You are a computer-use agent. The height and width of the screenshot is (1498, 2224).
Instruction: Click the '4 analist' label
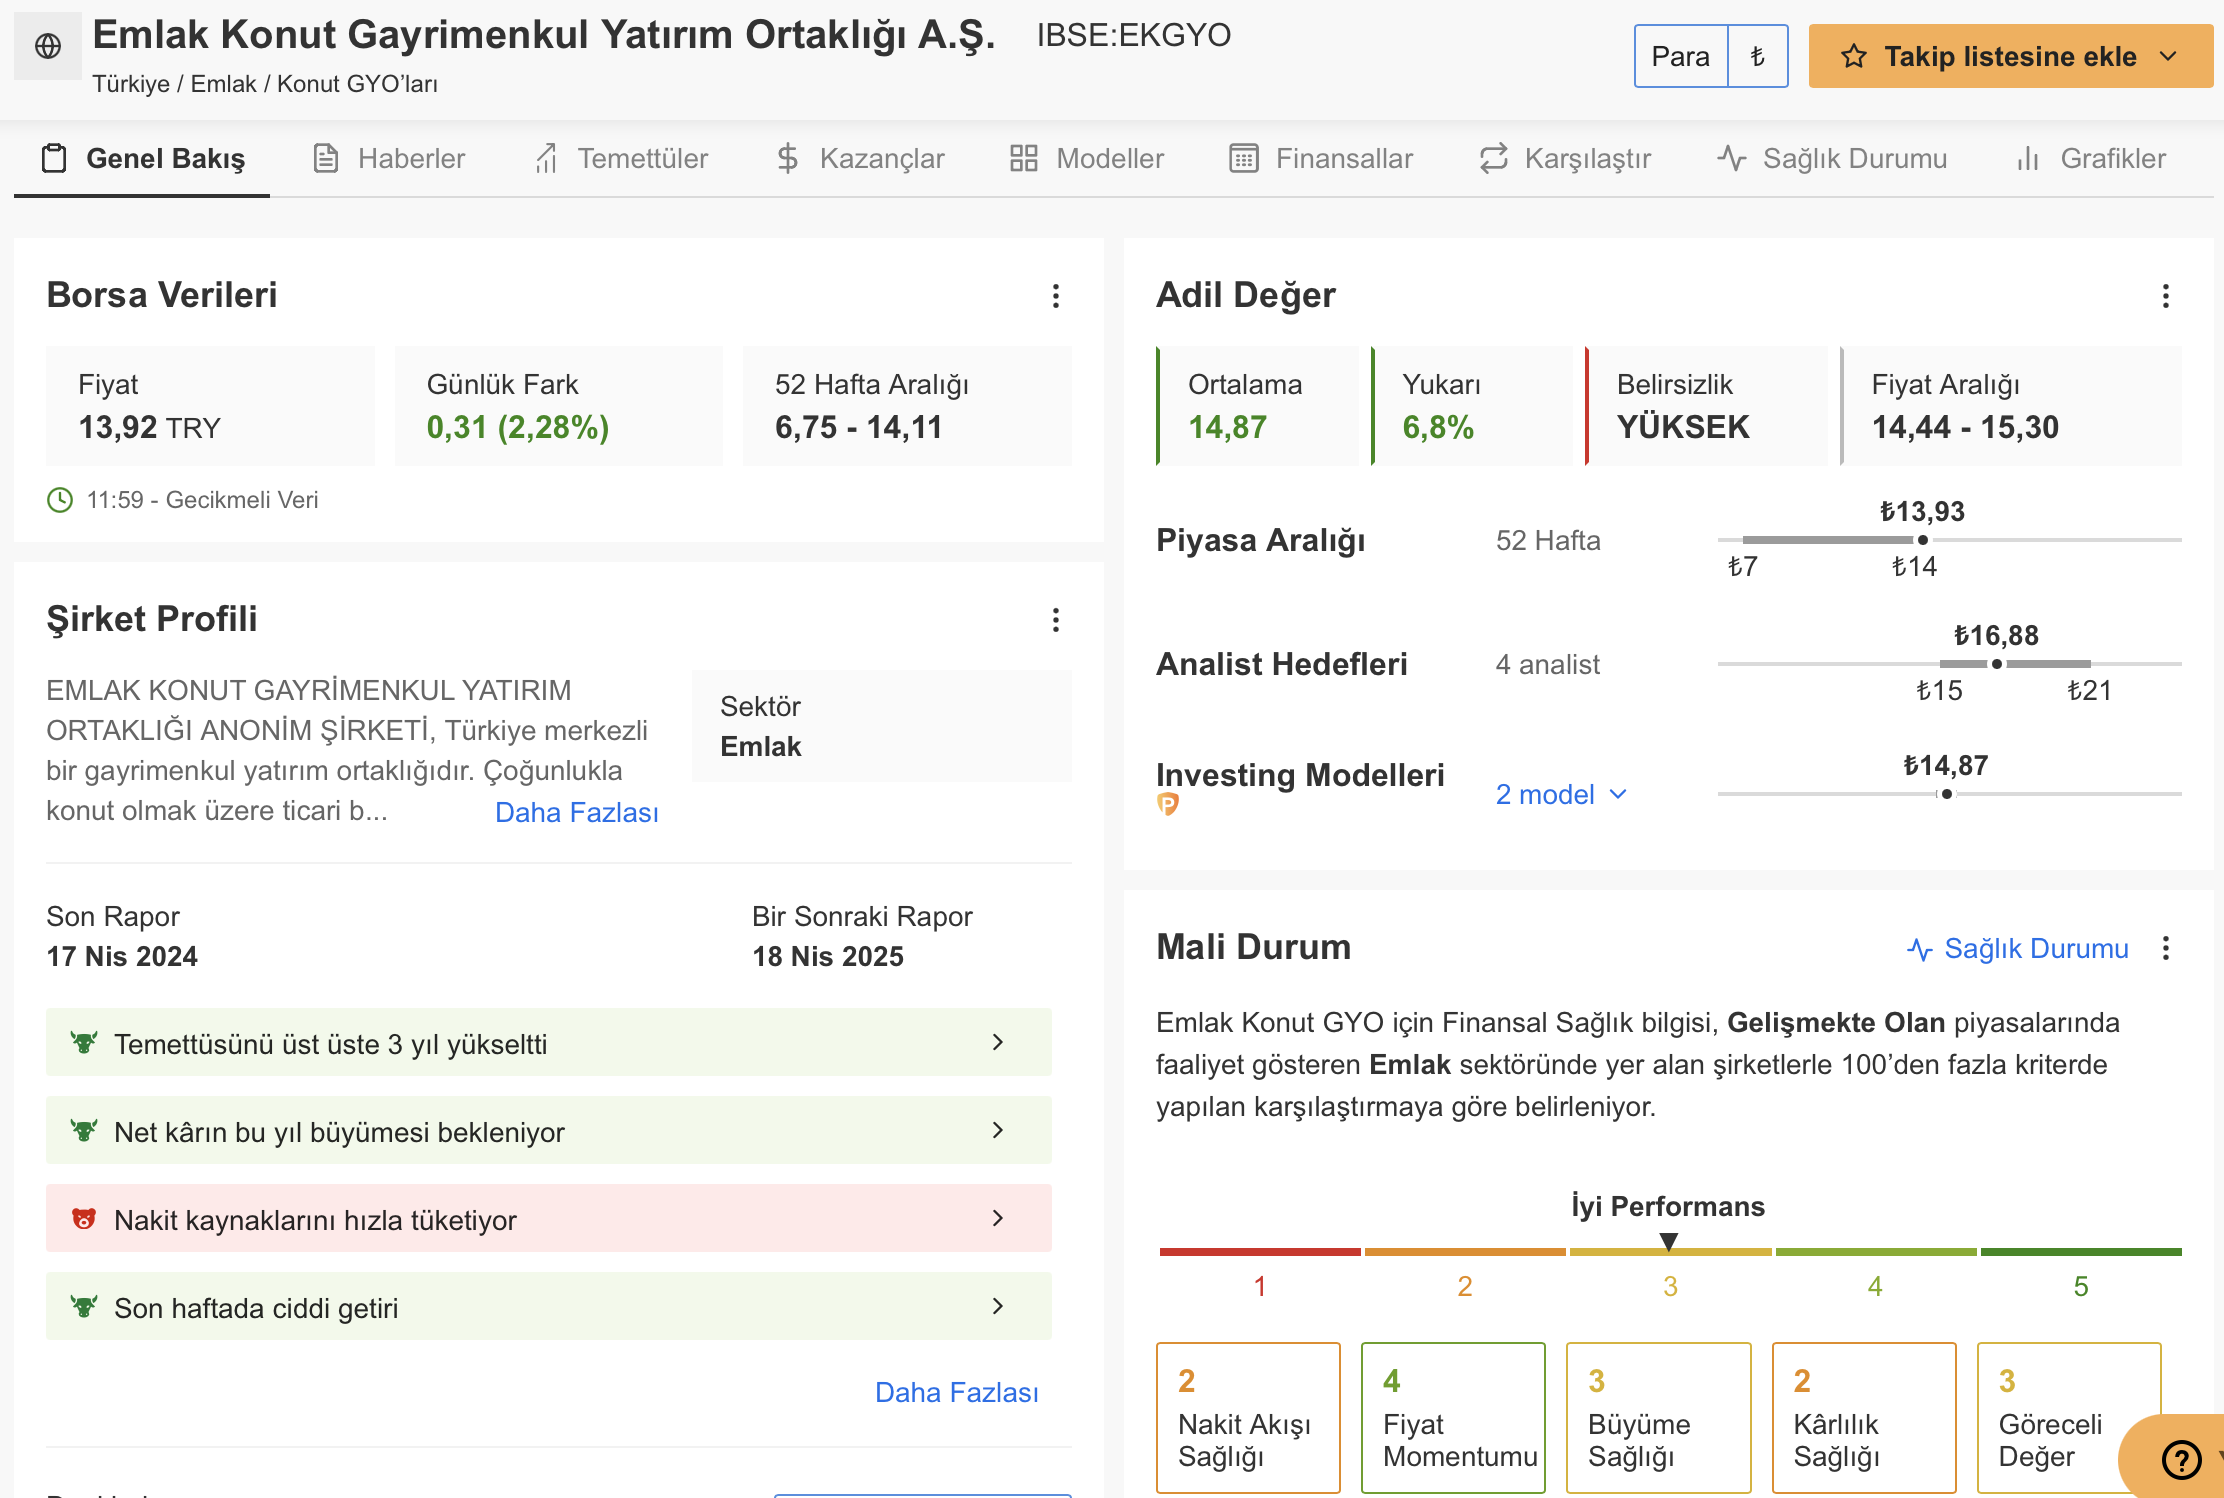[x=1548, y=664]
